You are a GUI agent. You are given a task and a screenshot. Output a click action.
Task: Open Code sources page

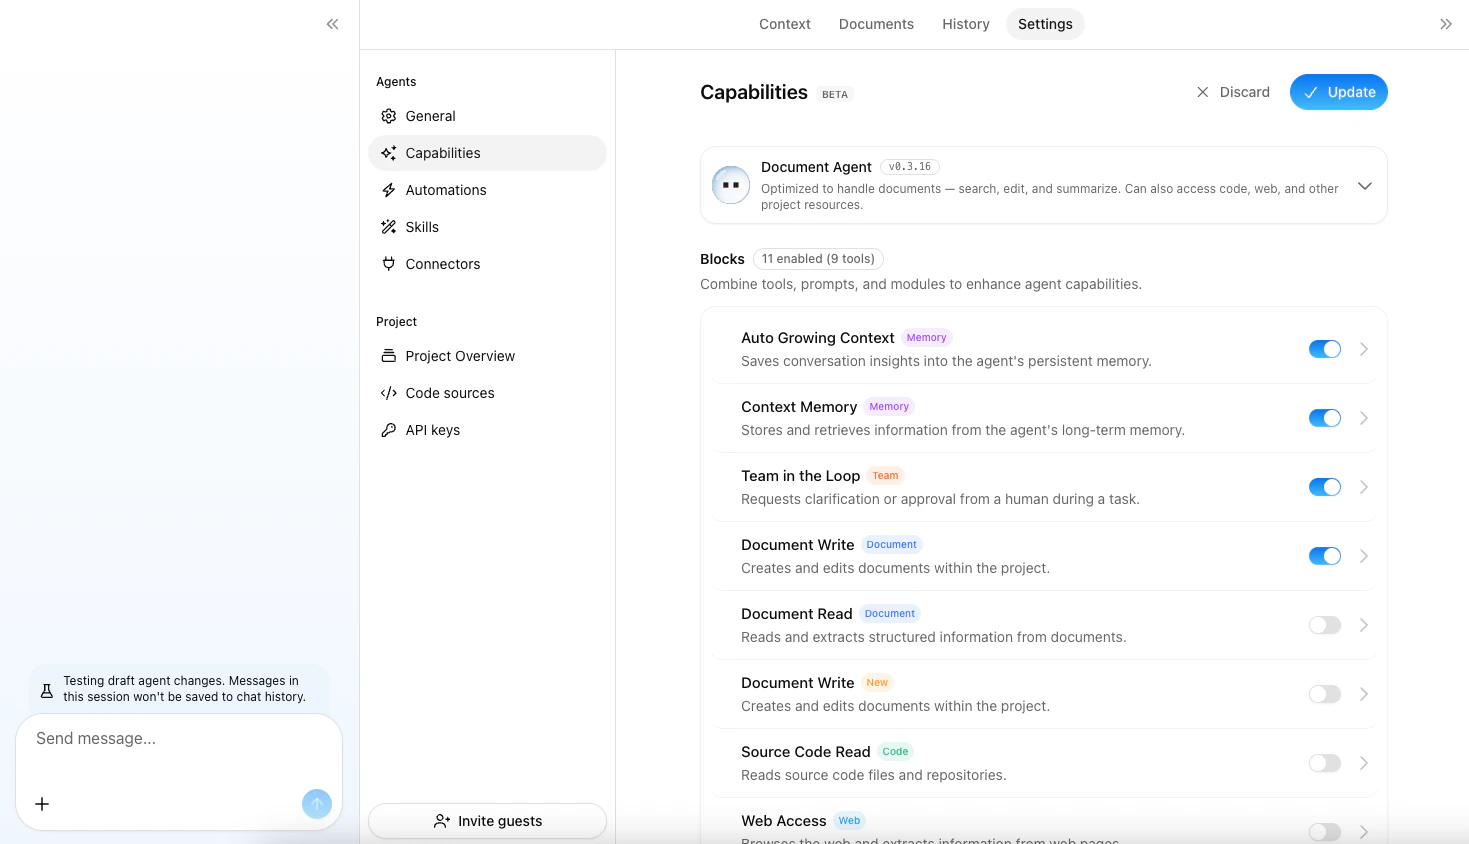(487, 393)
